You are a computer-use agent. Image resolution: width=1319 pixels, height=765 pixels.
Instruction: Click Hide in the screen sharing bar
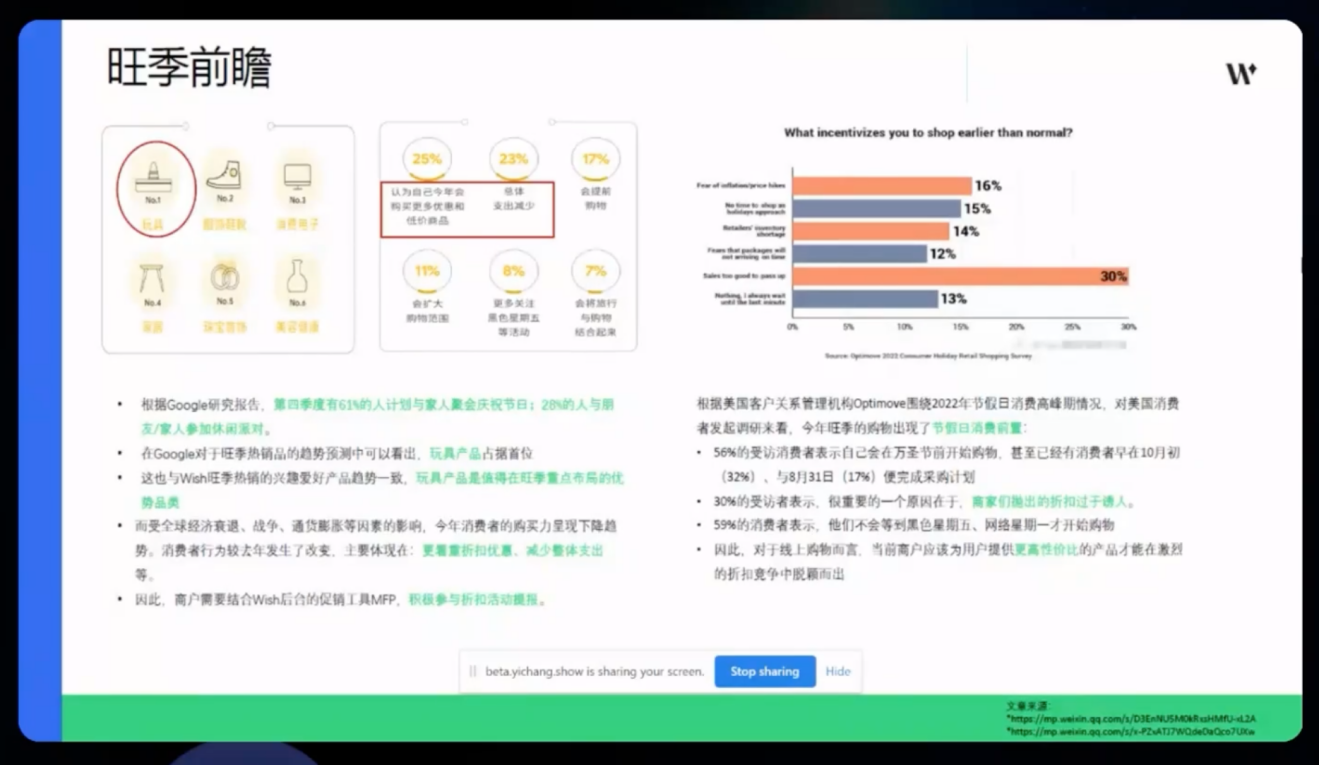pyautogui.click(x=838, y=671)
